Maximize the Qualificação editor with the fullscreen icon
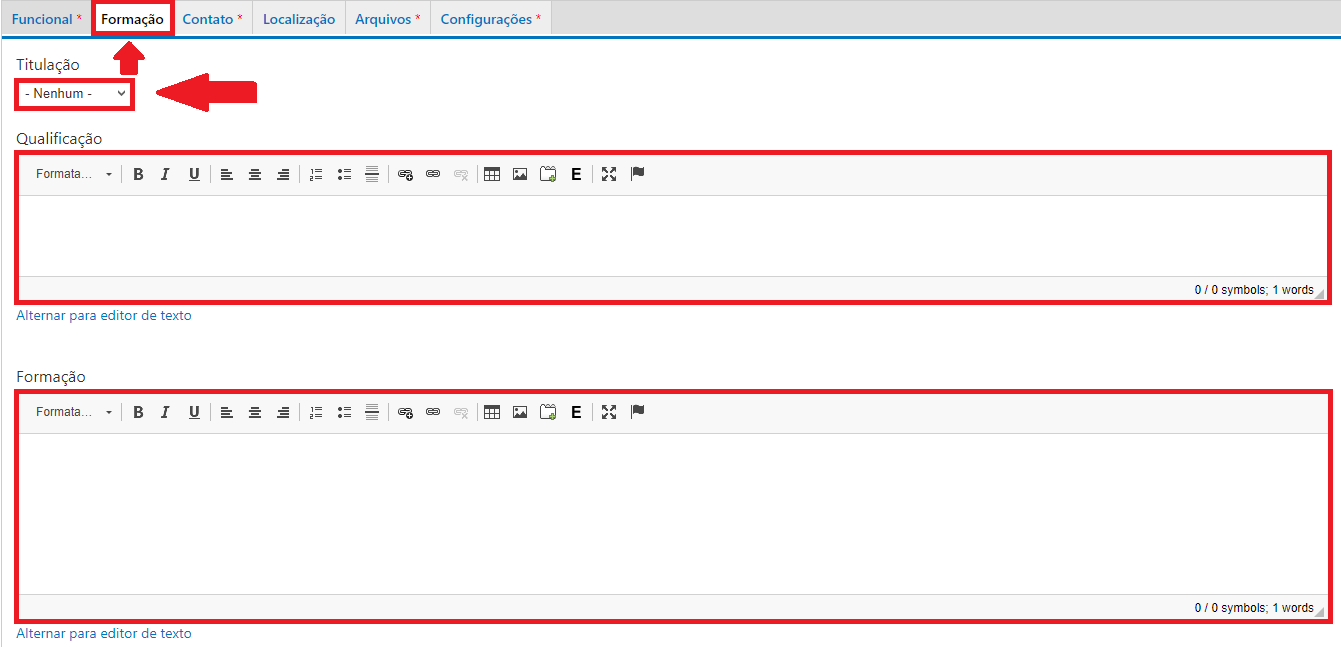 [x=609, y=174]
